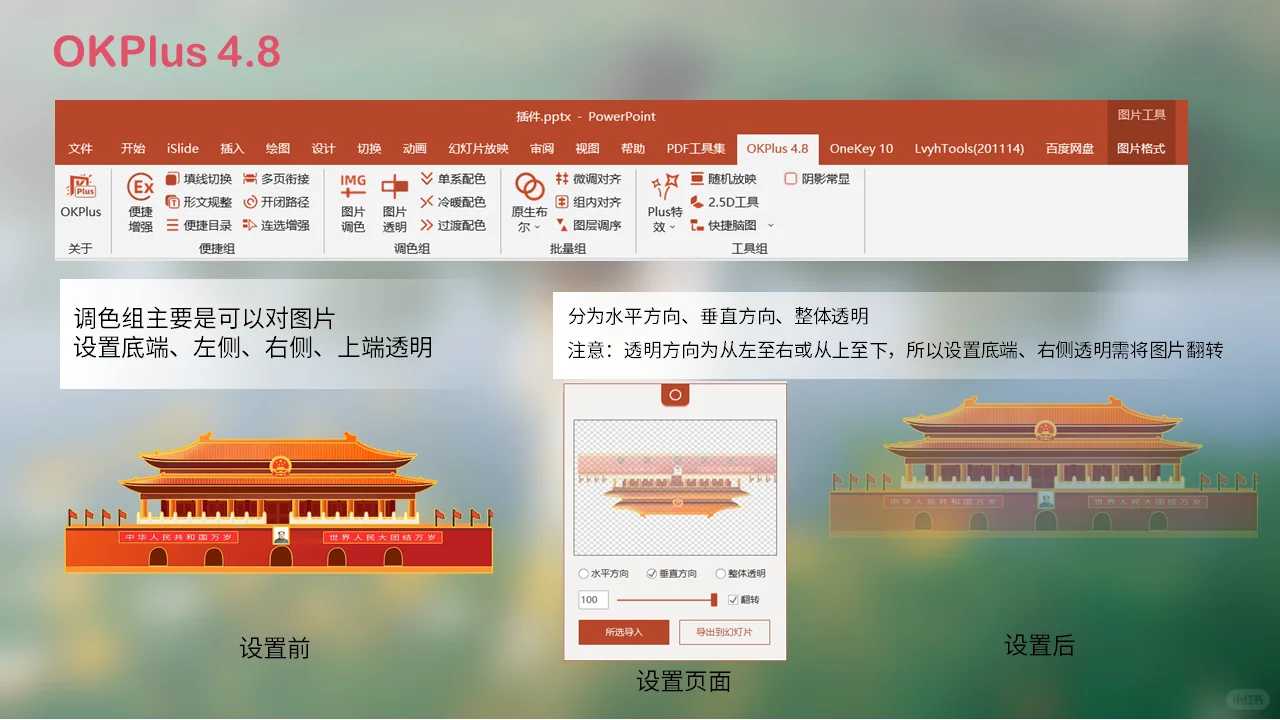Image resolution: width=1280 pixels, height=720 pixels.
Task: Apply 单系配色 color scheme
Action: [453, 179]
